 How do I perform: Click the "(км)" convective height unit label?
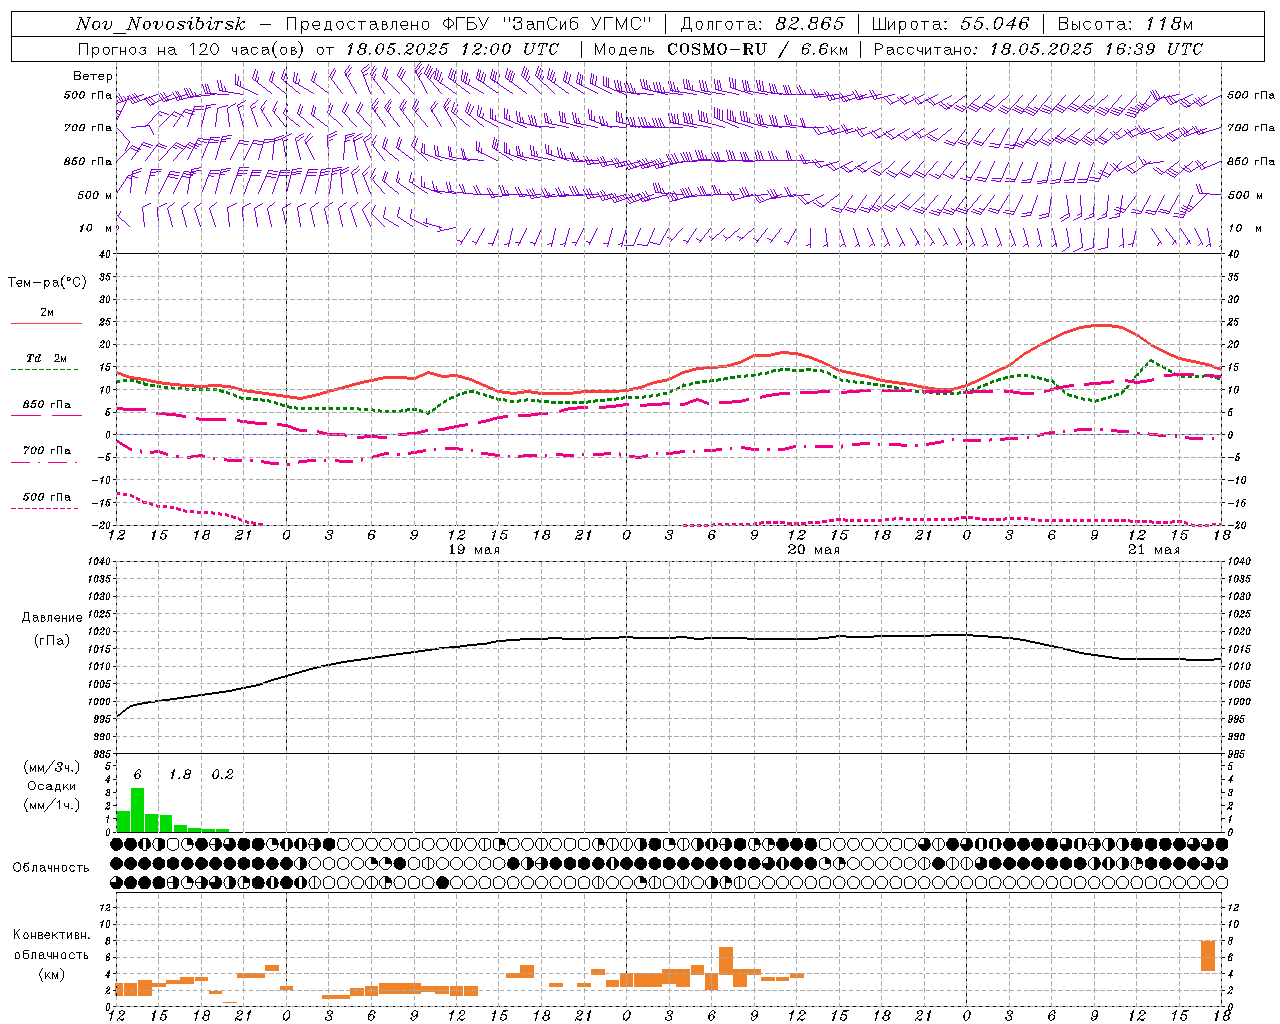coord(52,974)
